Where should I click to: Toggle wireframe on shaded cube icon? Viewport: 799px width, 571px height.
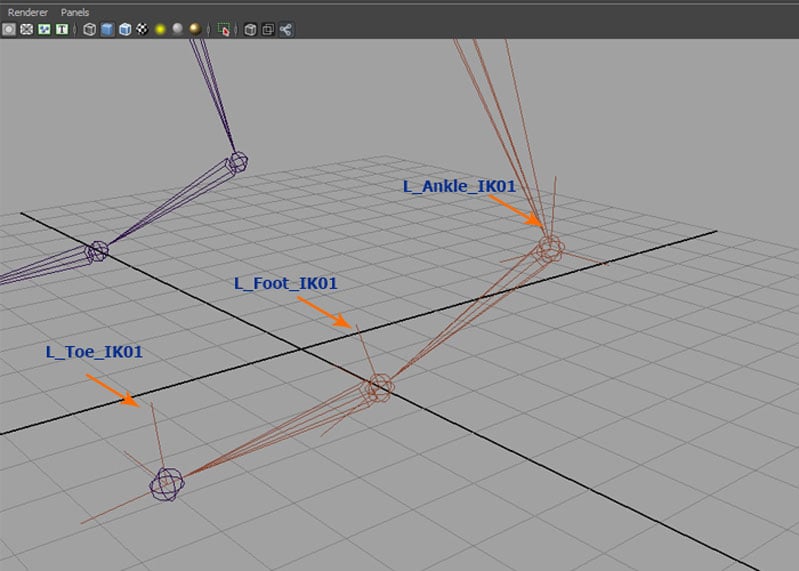coord(125,30)
